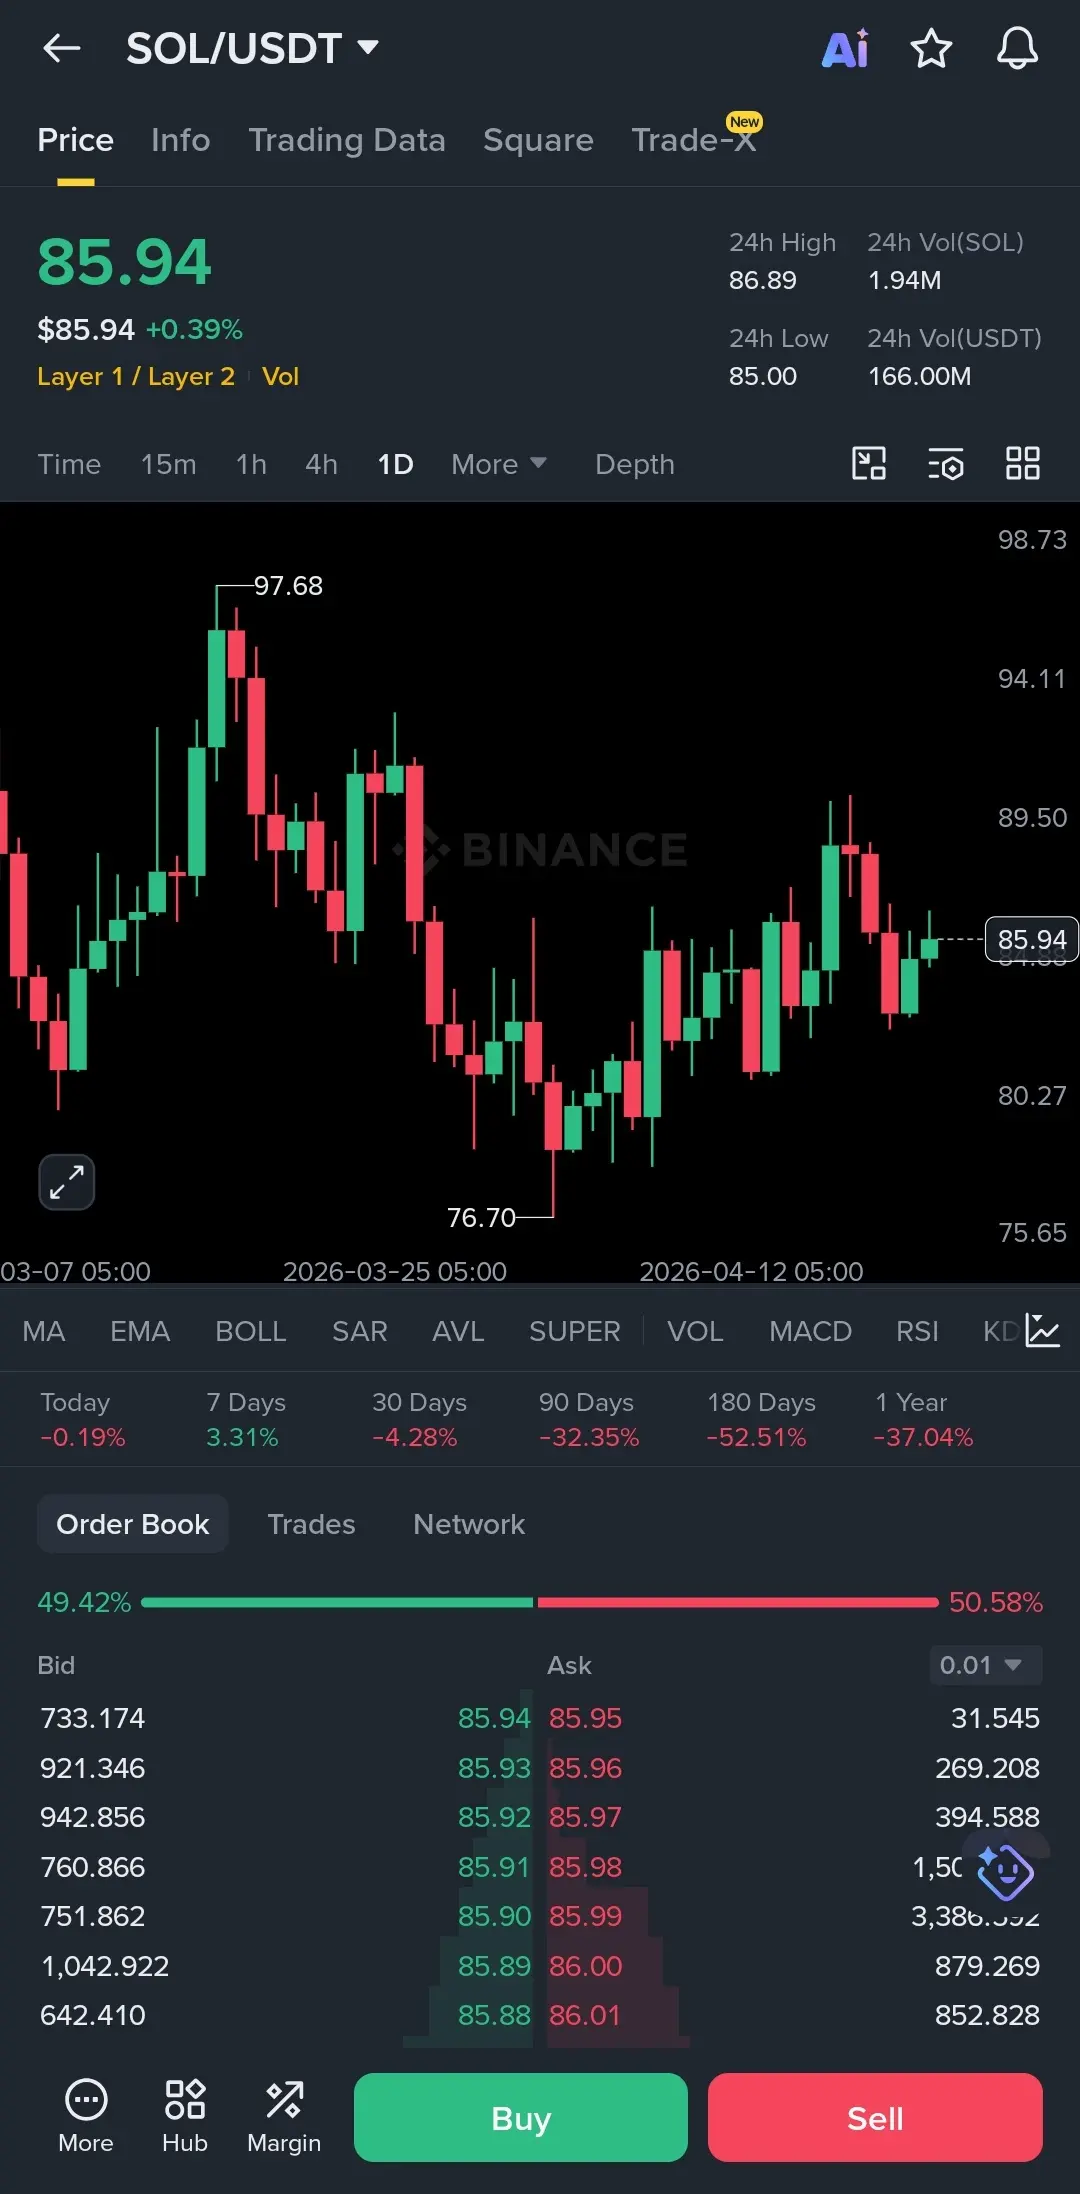1080x2194 pixels.
Task: Open the Hub icon
Action: [185, 2117]
